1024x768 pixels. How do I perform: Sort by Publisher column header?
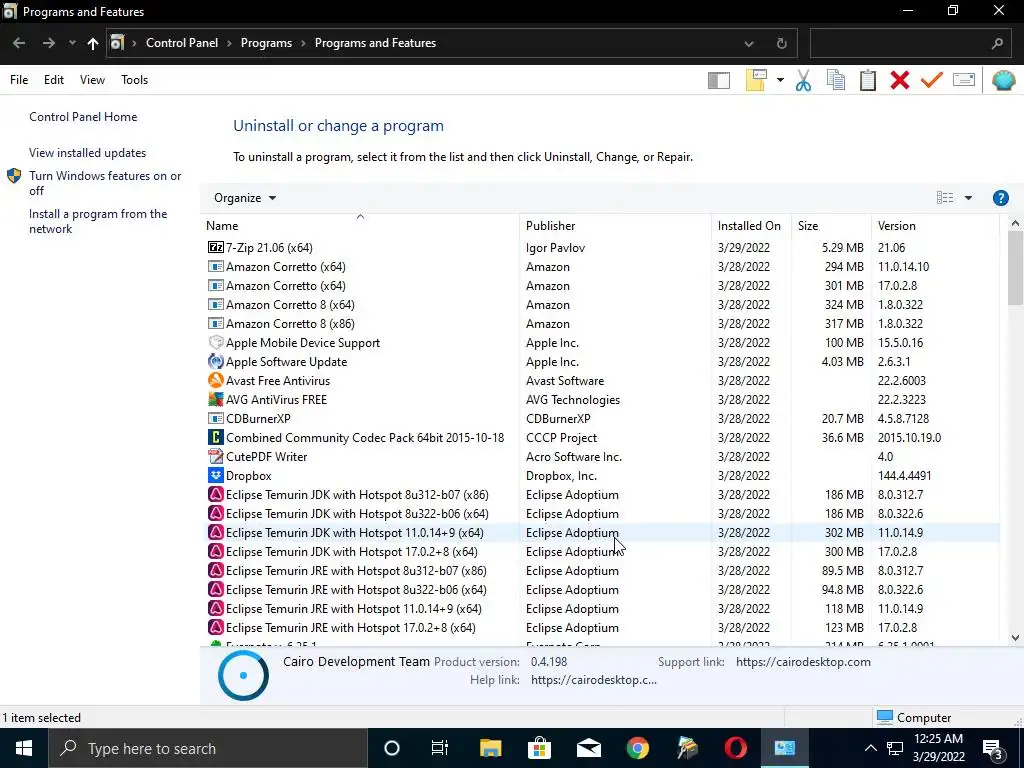pos(615,226)
